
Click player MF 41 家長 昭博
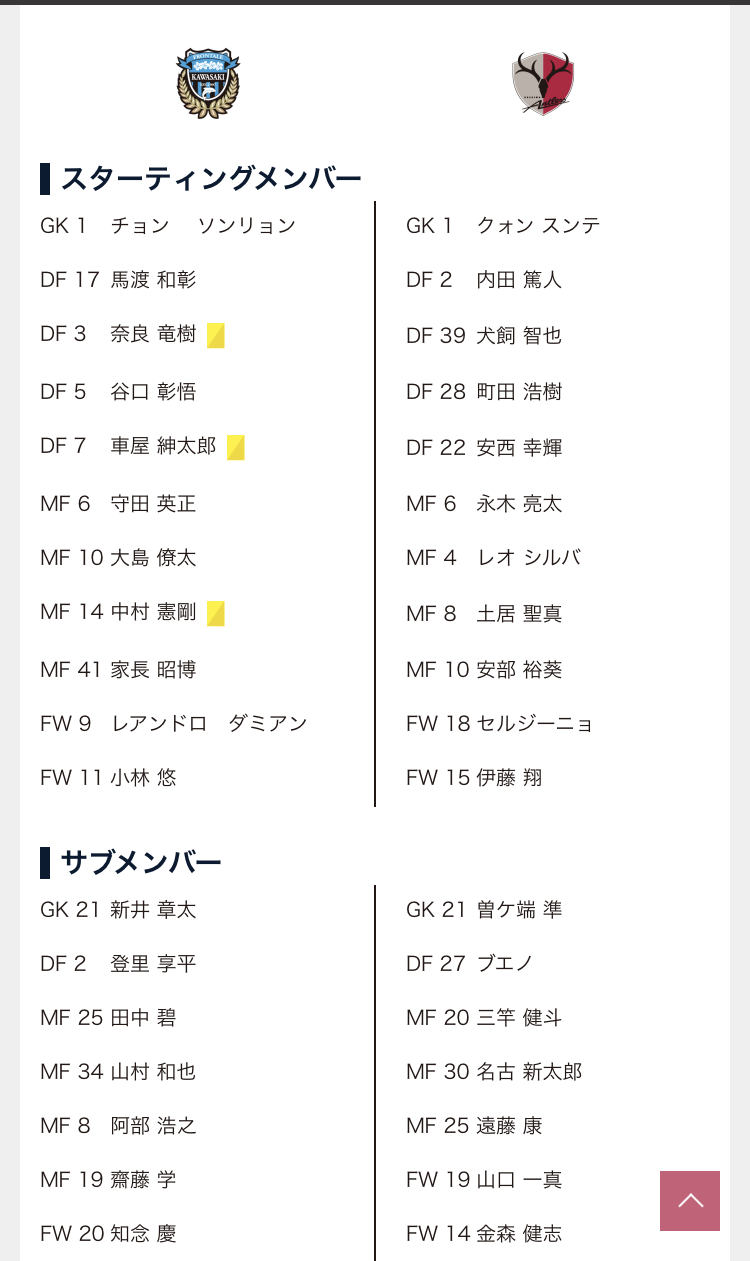[118, 669]
